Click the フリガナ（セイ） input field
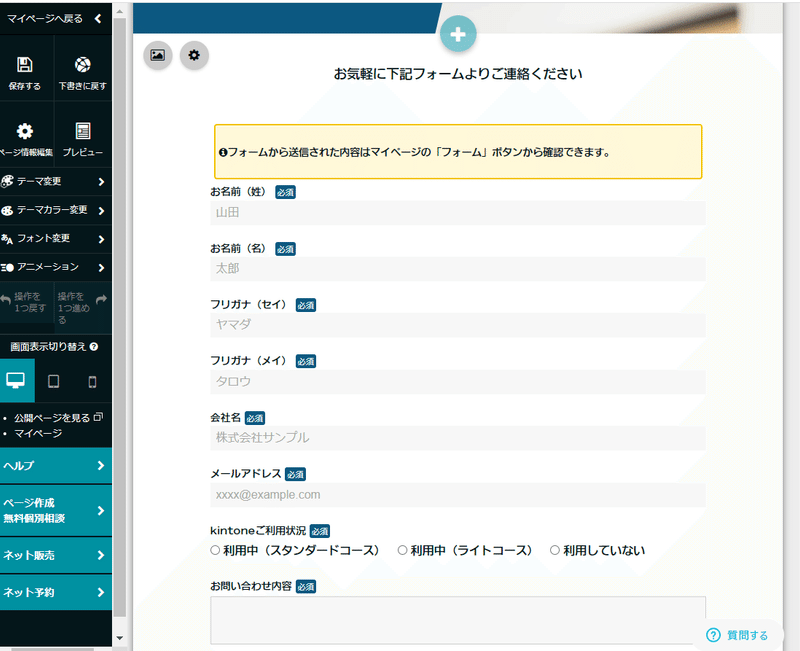 (458, 325)
